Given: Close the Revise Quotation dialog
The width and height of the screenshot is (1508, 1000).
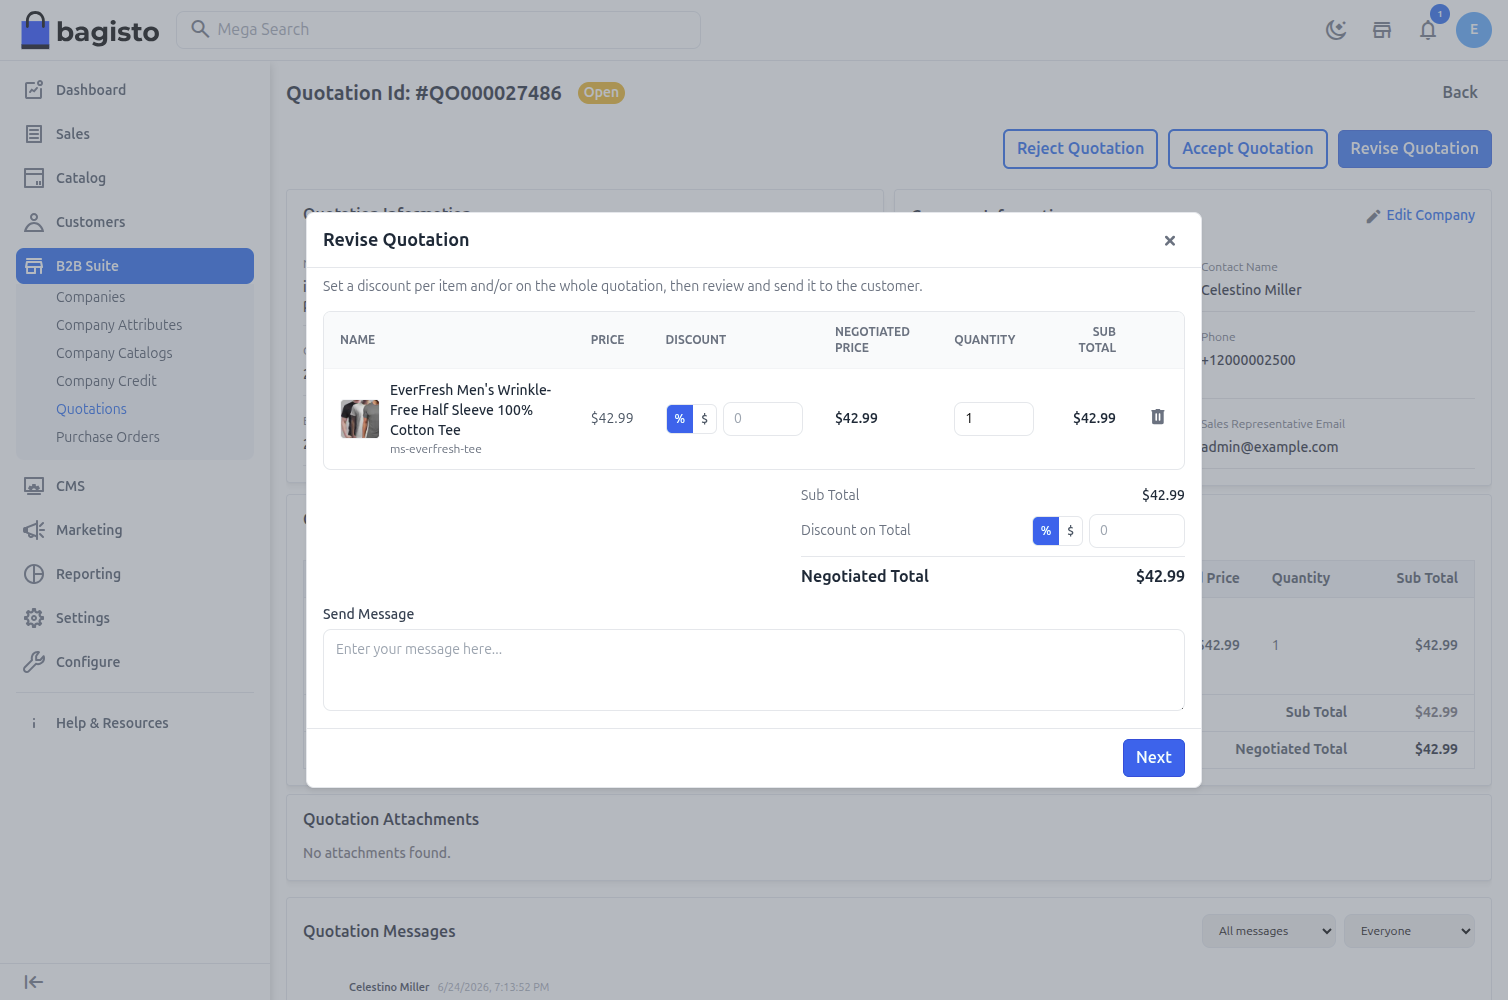Looking at the screenshot, I should (x=1170, y=241).
